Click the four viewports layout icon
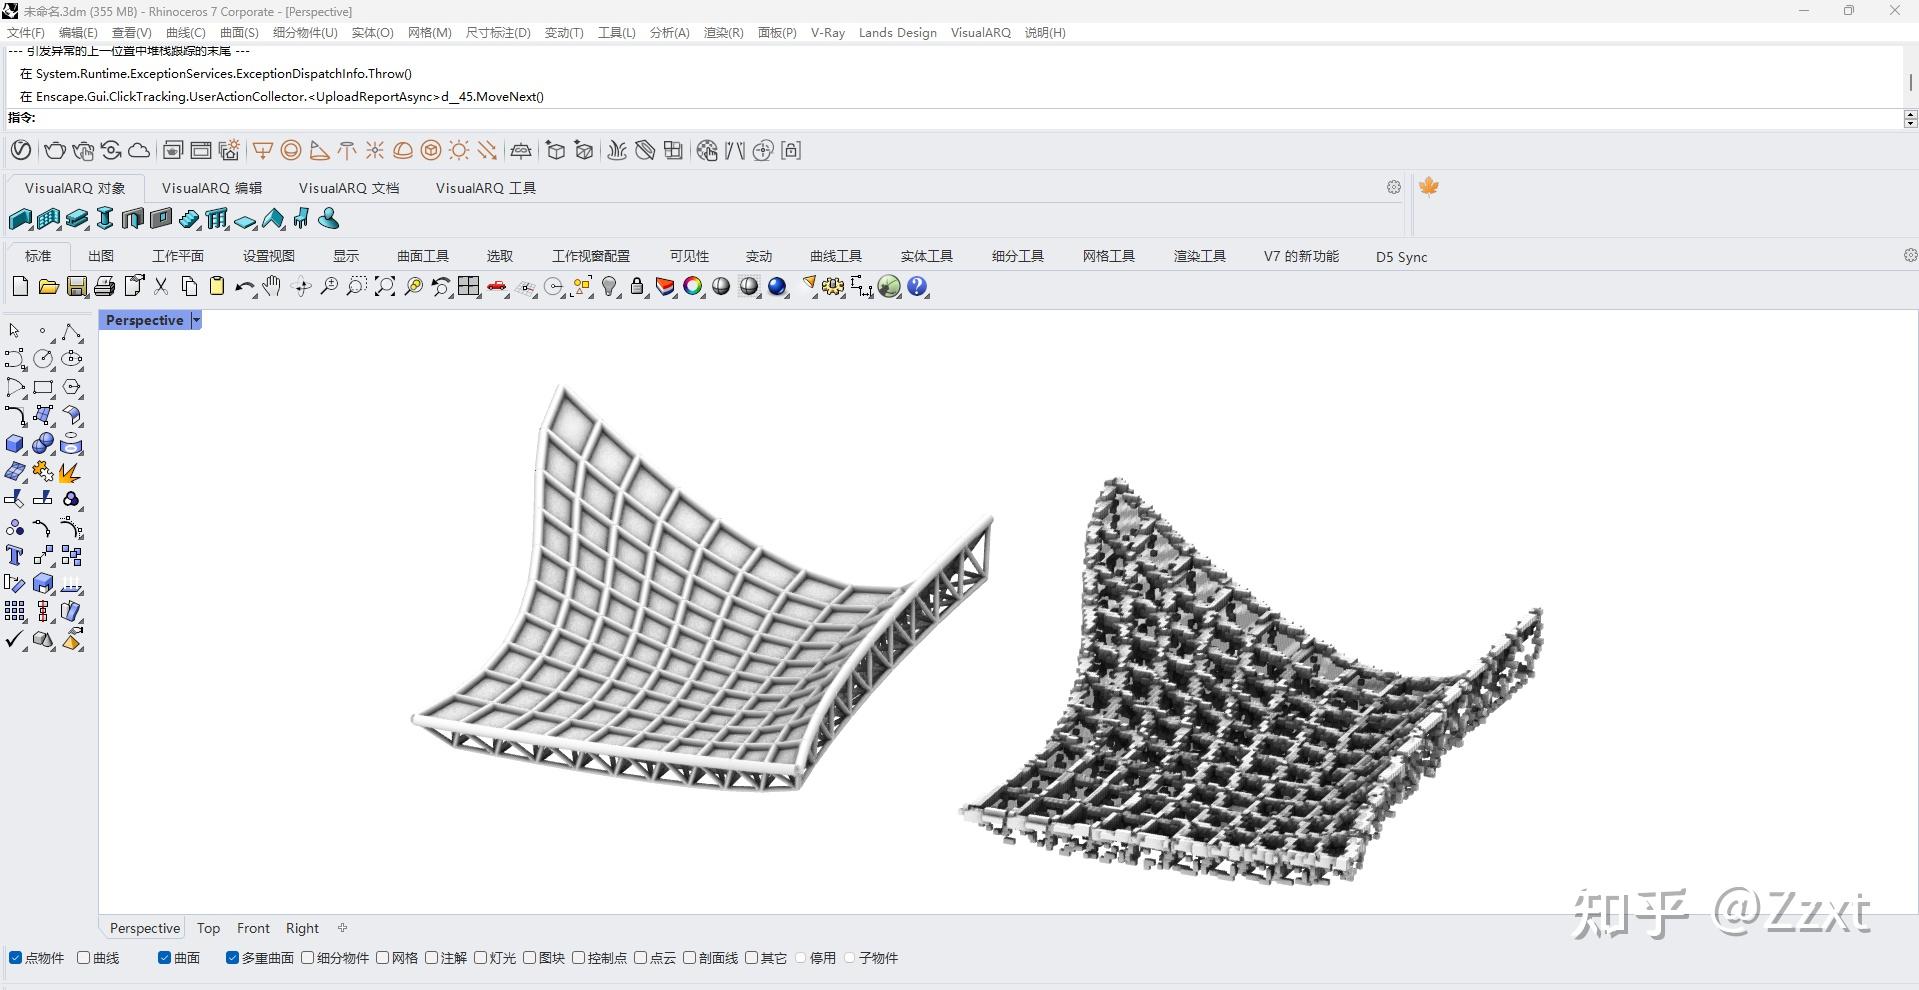This screenshot has height=990, width=1919. 469,287
